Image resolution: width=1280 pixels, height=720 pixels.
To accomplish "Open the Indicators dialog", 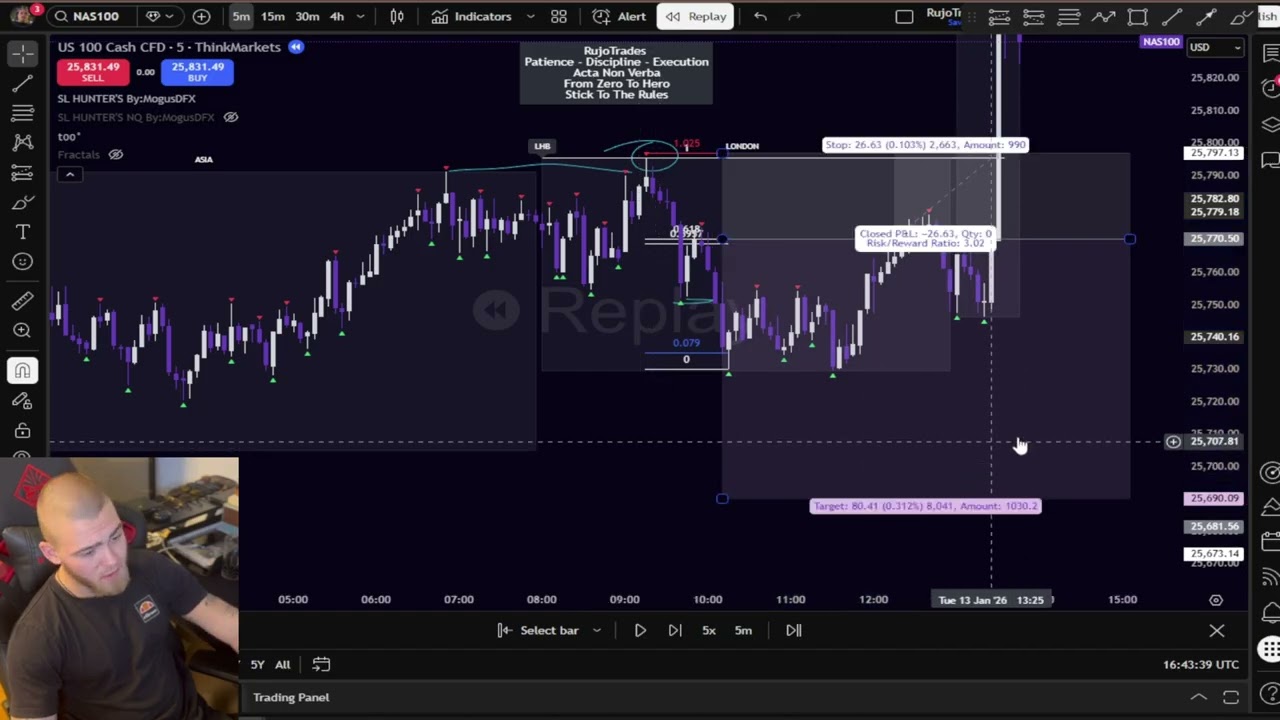I will pos(472,16).
